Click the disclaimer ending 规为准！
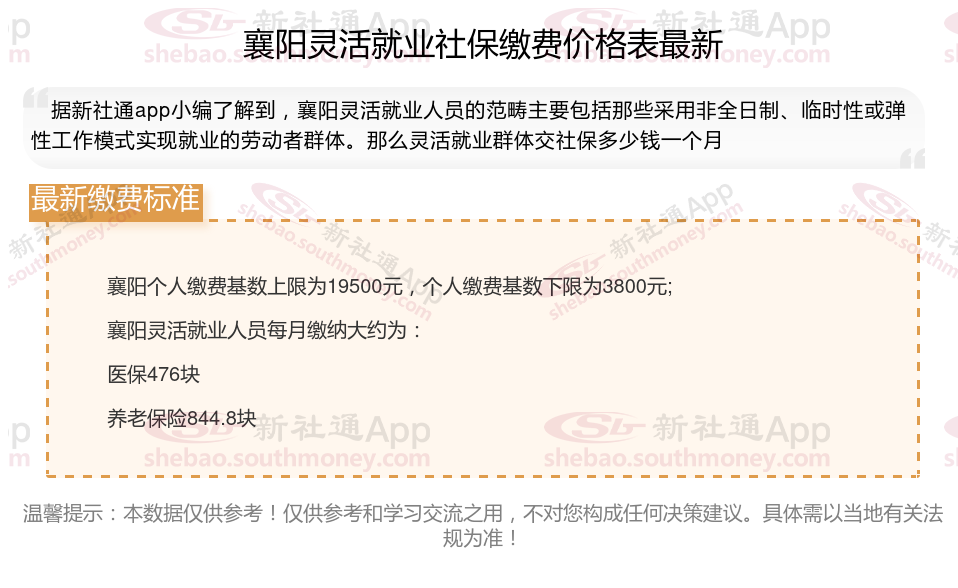This screenshot has height=588, width=958. [x=481, y=538]
